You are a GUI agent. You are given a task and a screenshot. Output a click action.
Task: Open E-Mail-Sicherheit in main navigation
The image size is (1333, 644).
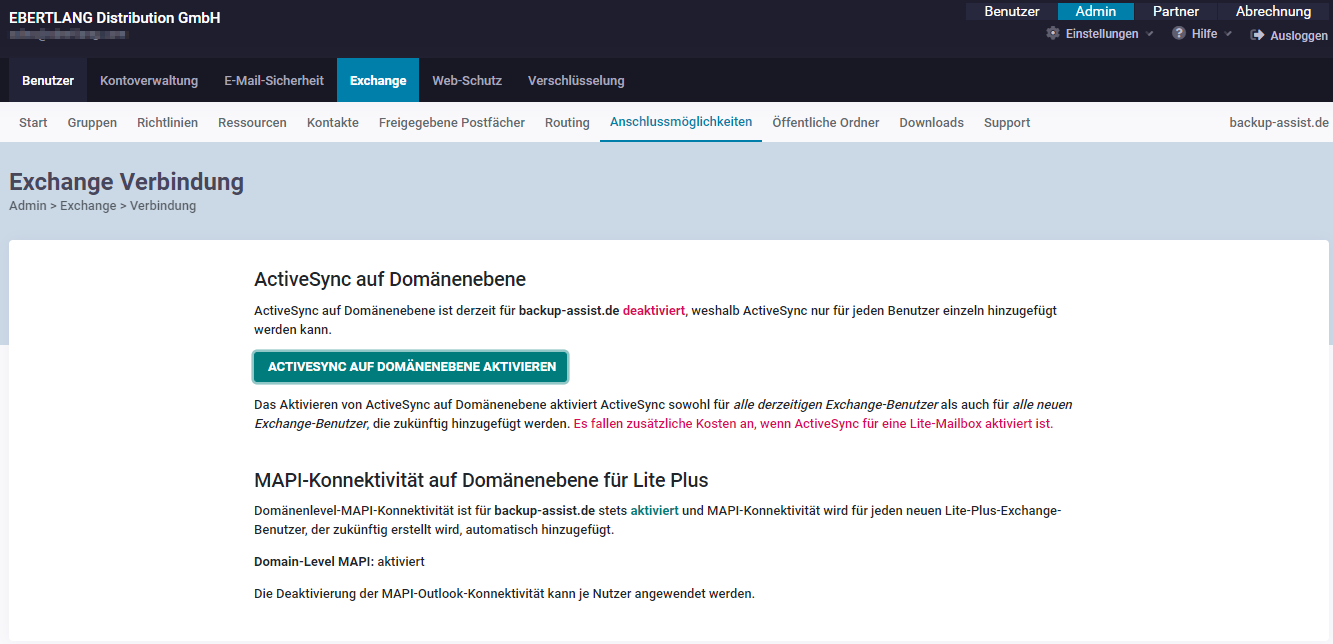(274, 81)
